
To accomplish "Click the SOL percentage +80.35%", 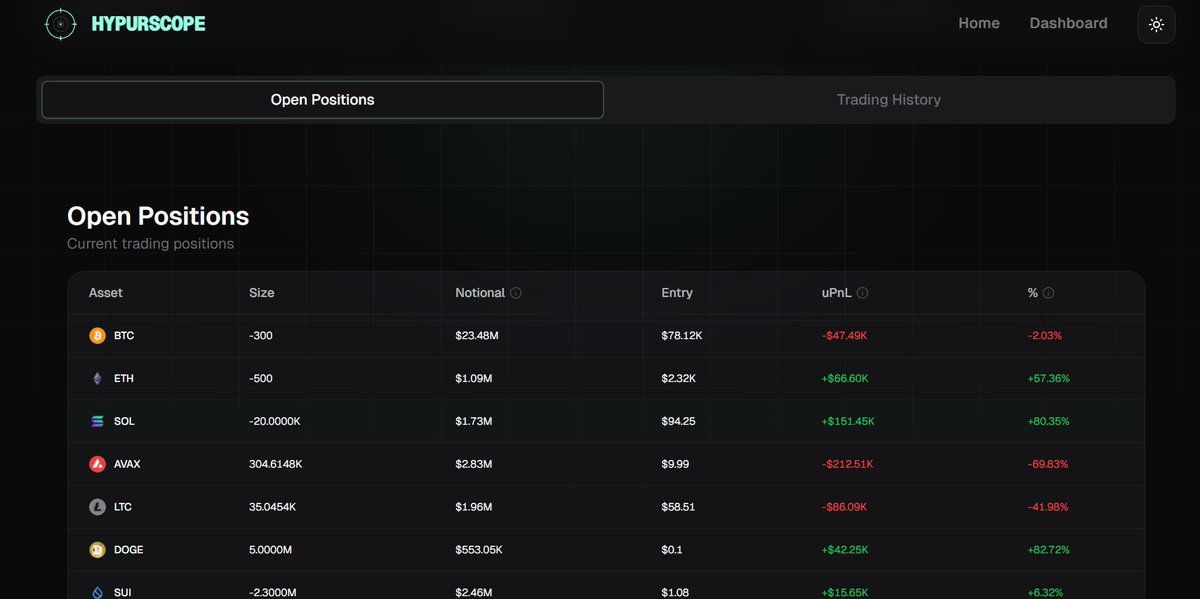I will tap(1048, 422).
